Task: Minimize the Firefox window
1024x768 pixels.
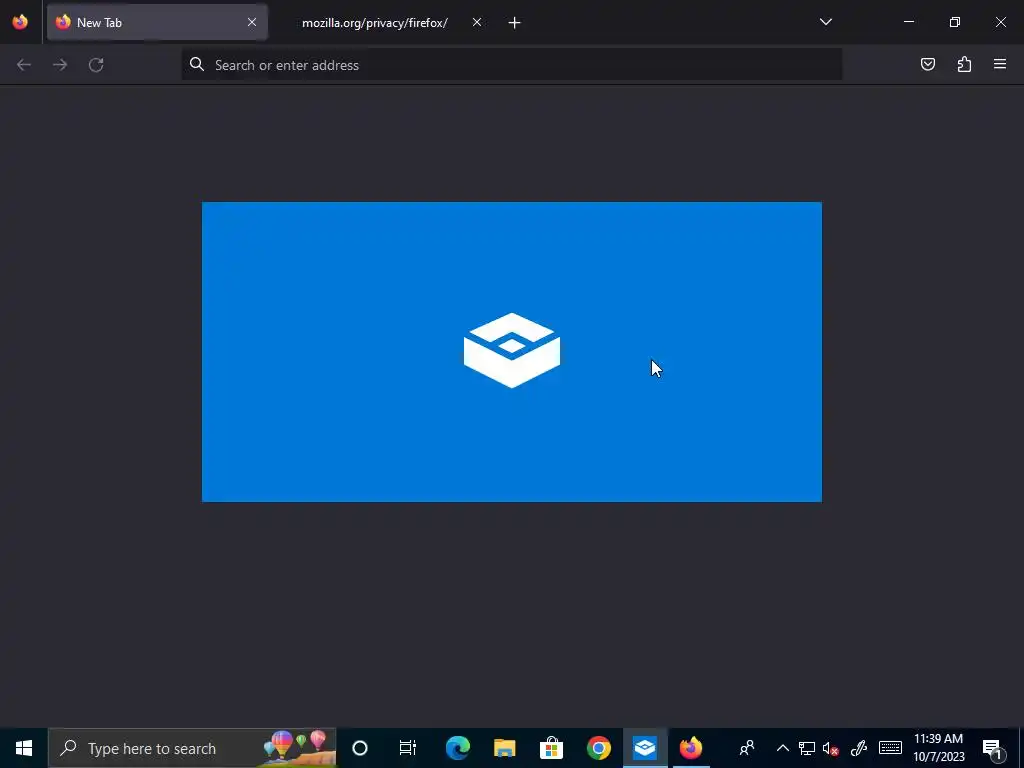Action: coord(908,22)
